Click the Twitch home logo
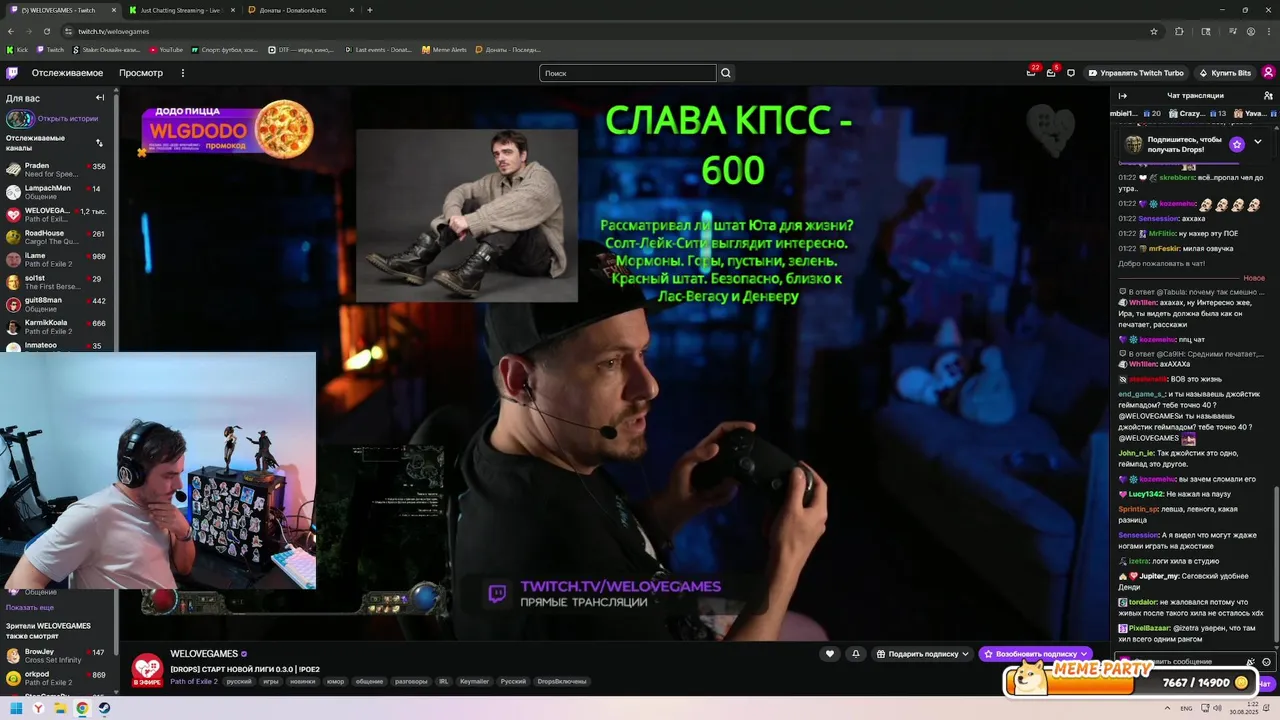The width and height of the screenshot is (1280, 720). (x=12, y=73)
